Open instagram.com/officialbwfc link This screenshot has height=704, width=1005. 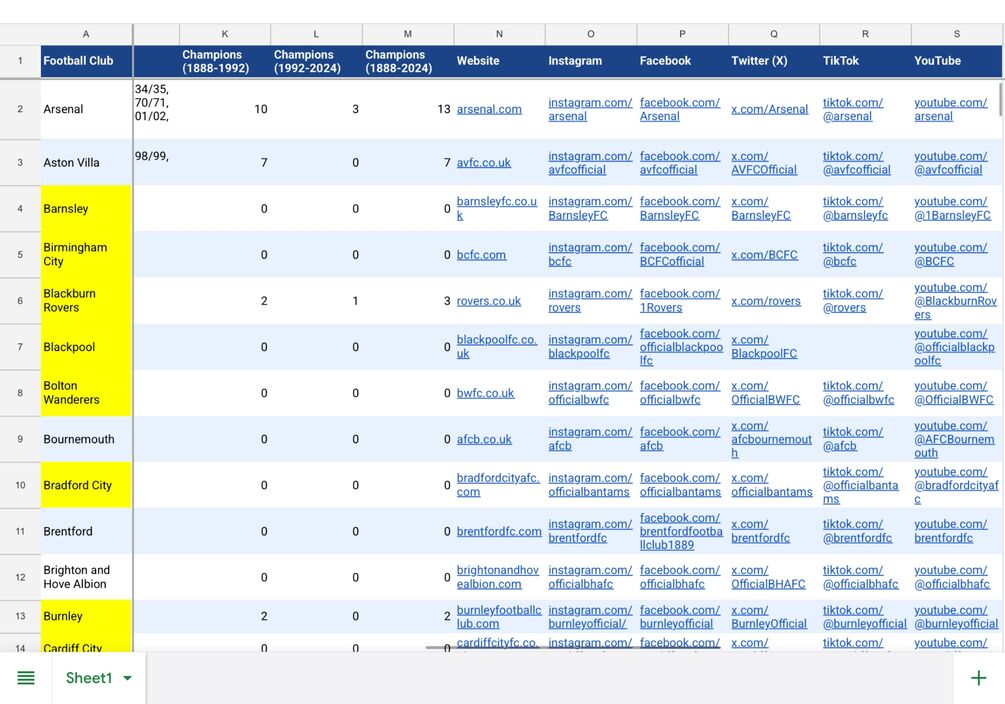pyautogui.click(x=590, y=393)
